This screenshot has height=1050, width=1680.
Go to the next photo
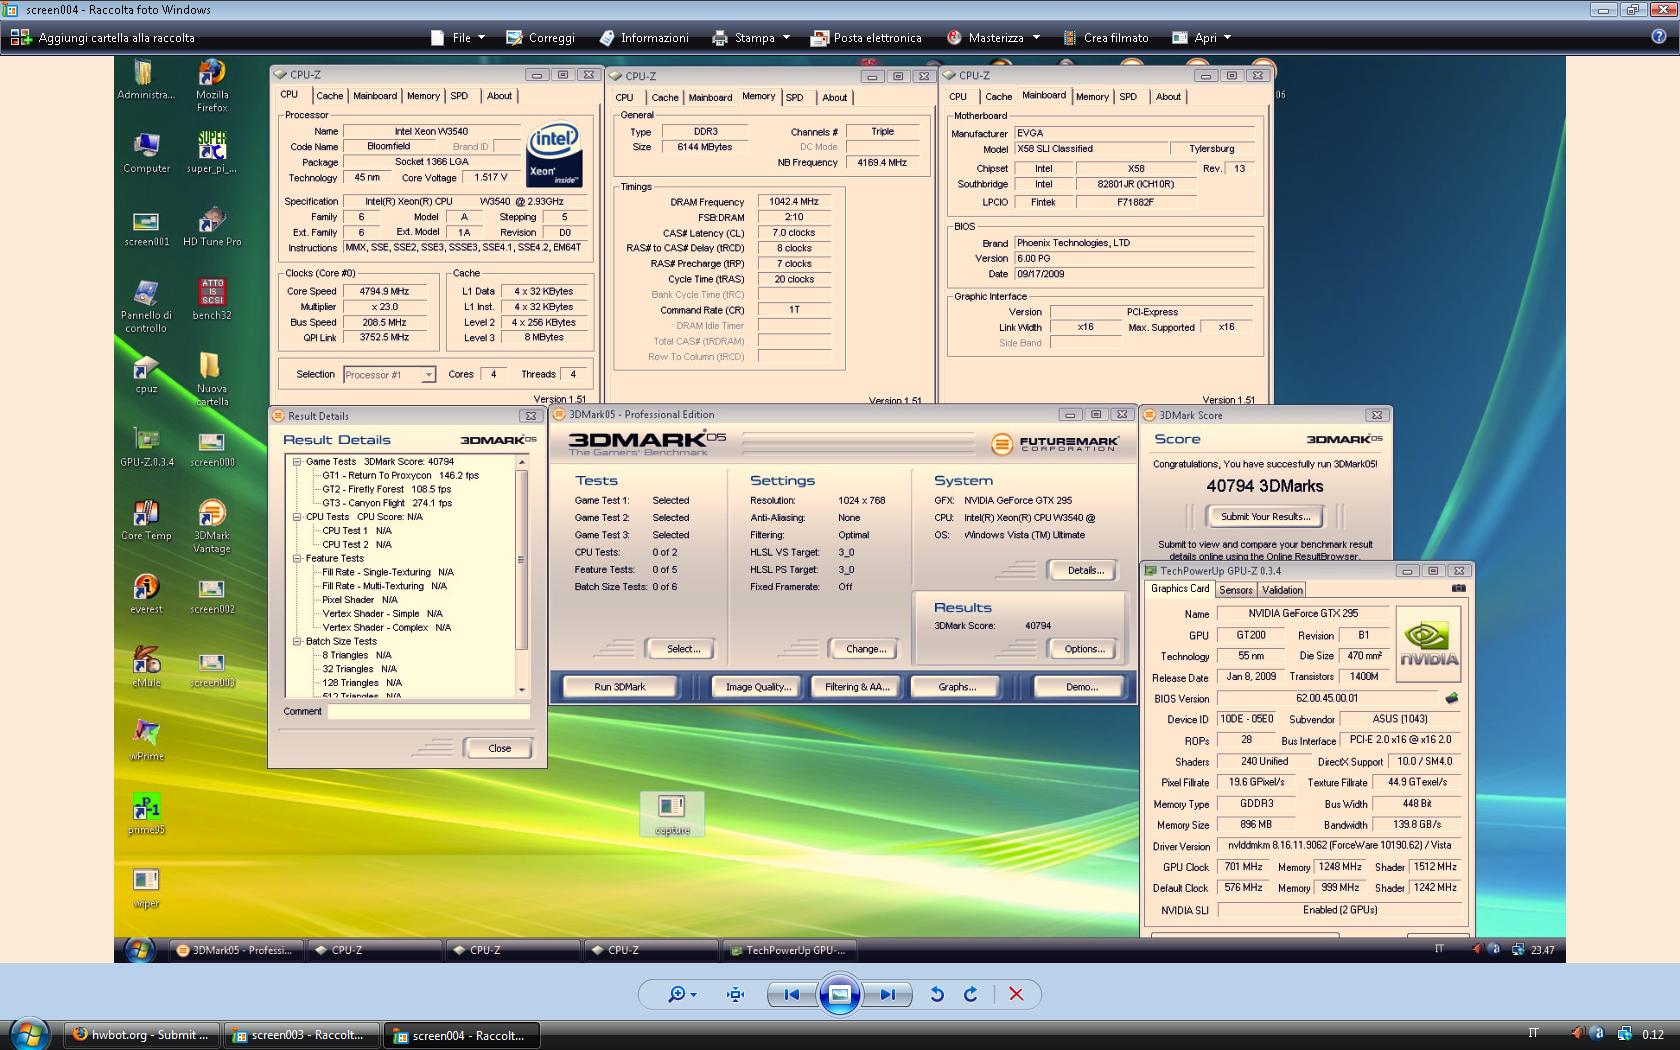887,994
